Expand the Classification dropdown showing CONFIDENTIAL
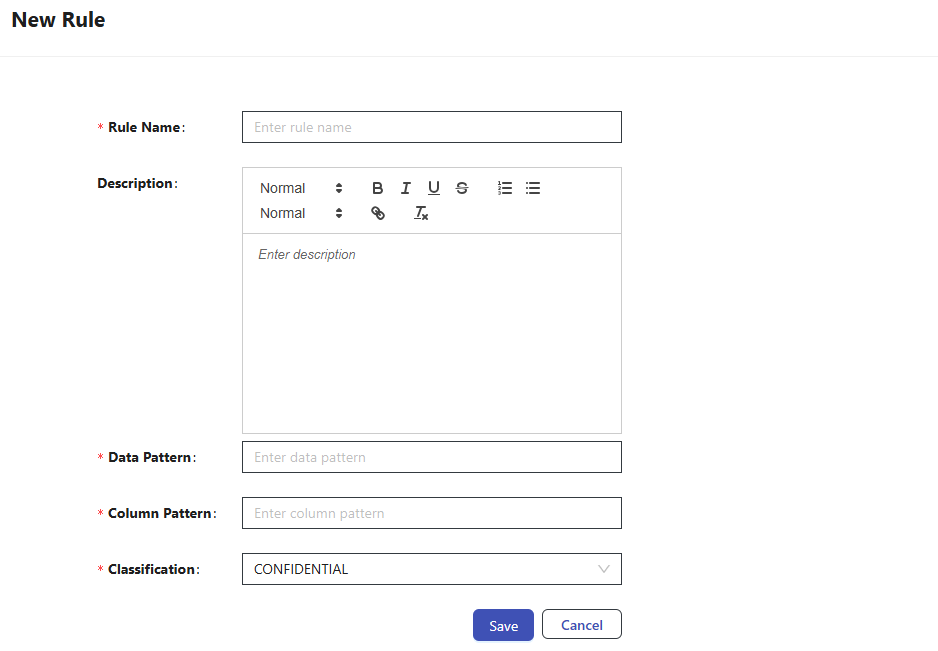Viewport: 938px width, 651px height. 431,569
